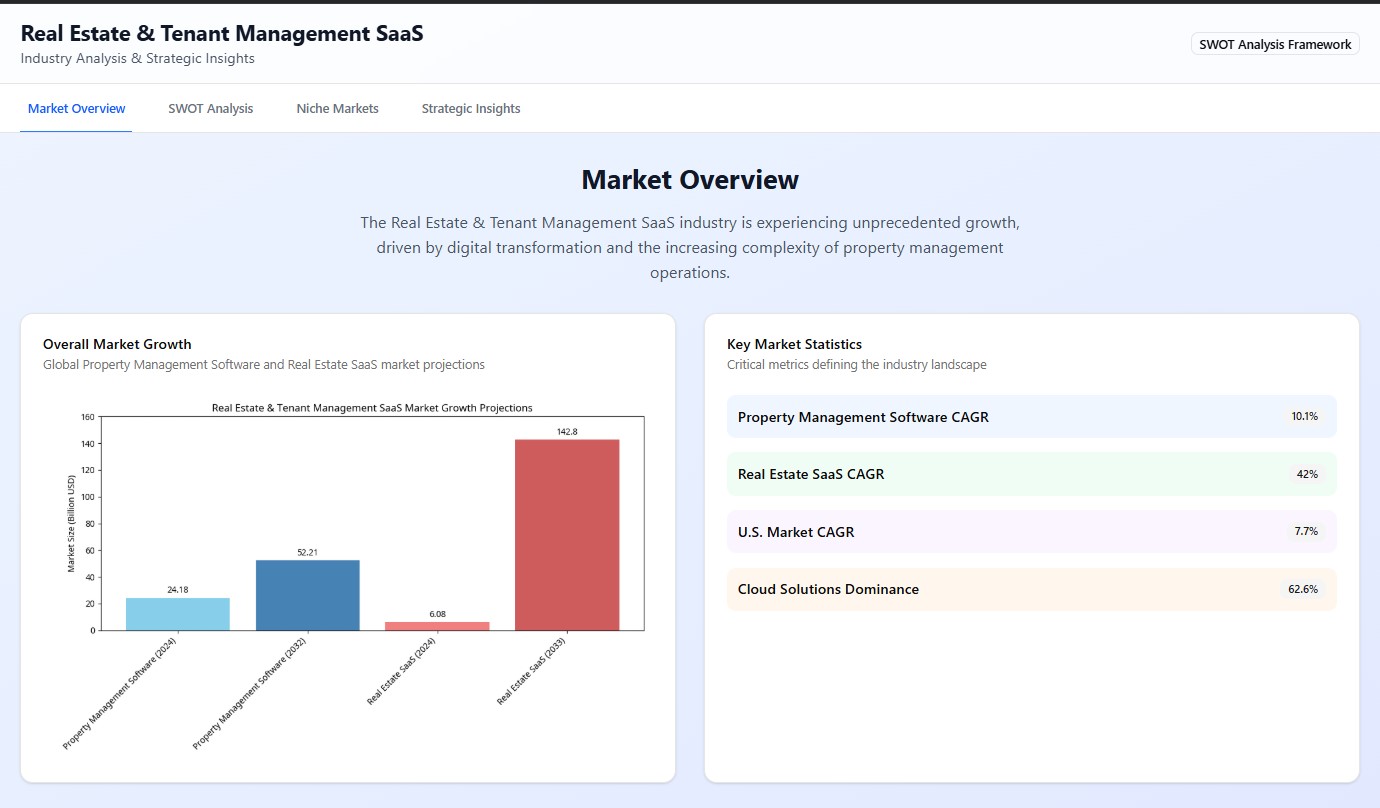Click the tall red 142.8 bar
This screenshot has height=808, width=1380.
click(567, 535)
